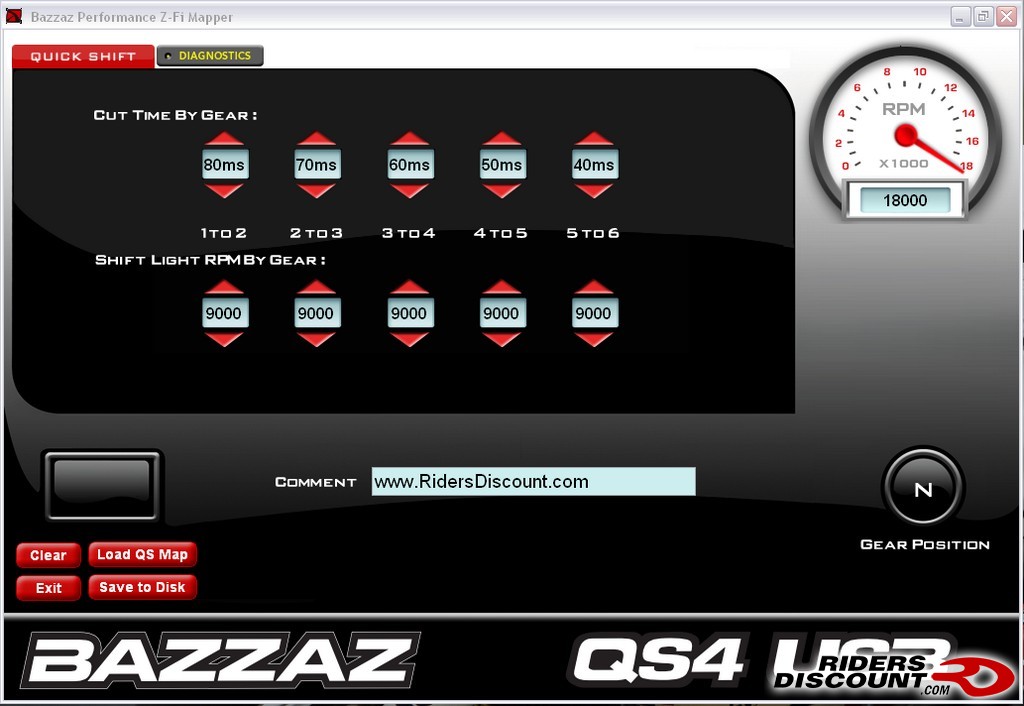Screen dimensions: 1024x706
Task: Click Load QS Map
Action: (x=142, y=554)
